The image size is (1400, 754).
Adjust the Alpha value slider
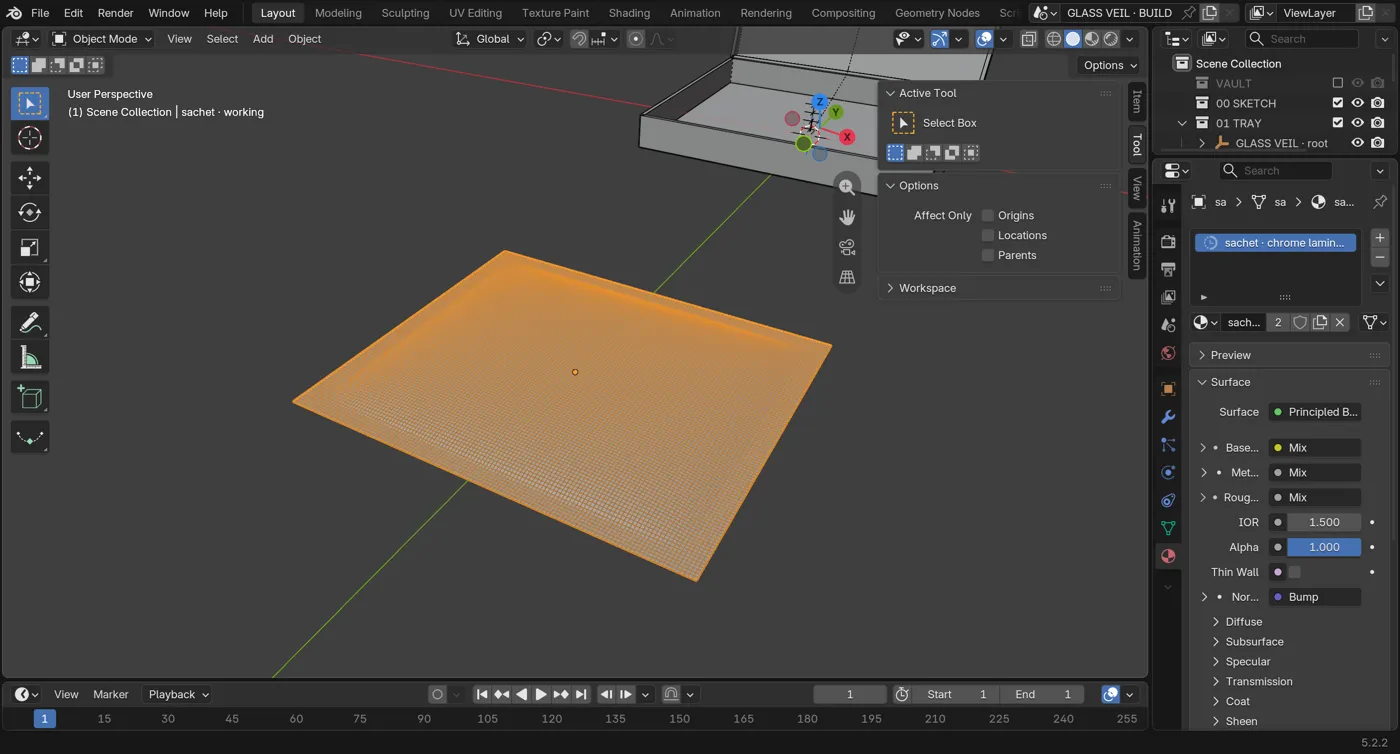pyautogui.click(x=1324, y=547)
